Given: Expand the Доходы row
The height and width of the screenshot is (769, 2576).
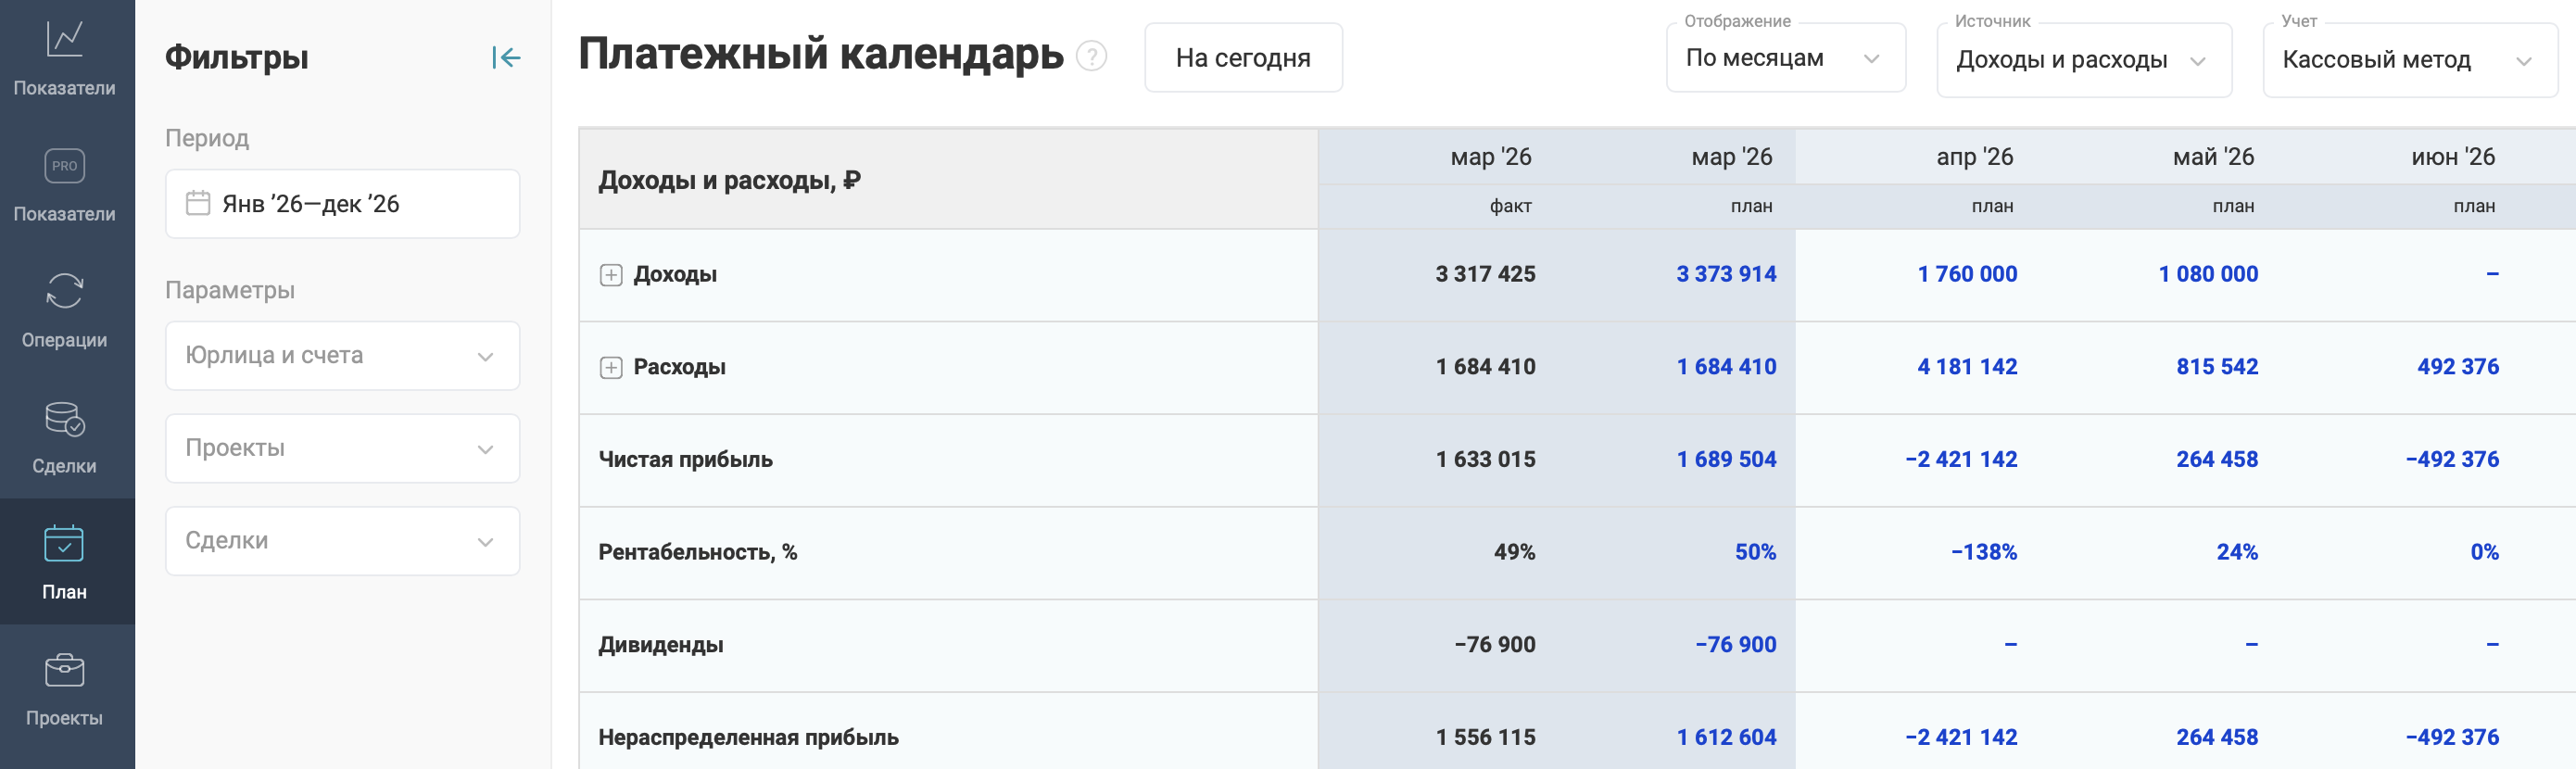Looking at the screenshot, I should (610, 275).
